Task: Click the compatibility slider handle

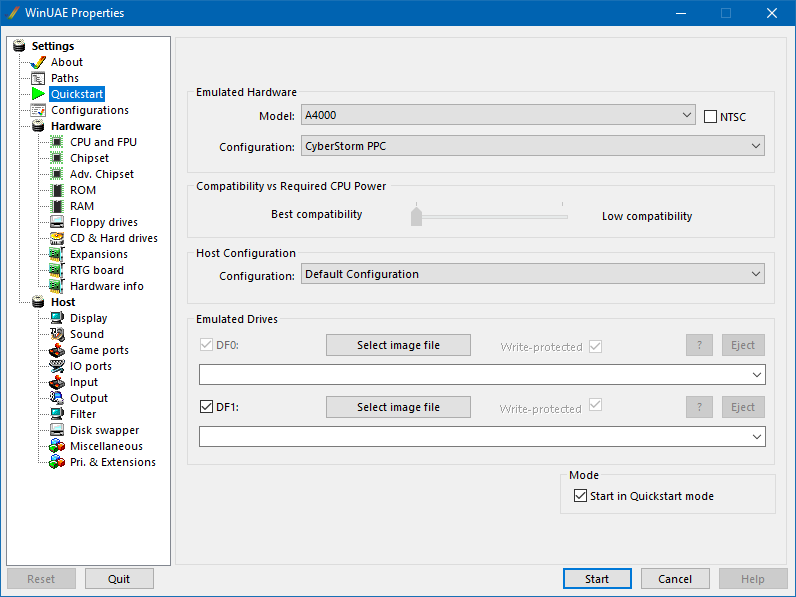Action: pos(416,215)
